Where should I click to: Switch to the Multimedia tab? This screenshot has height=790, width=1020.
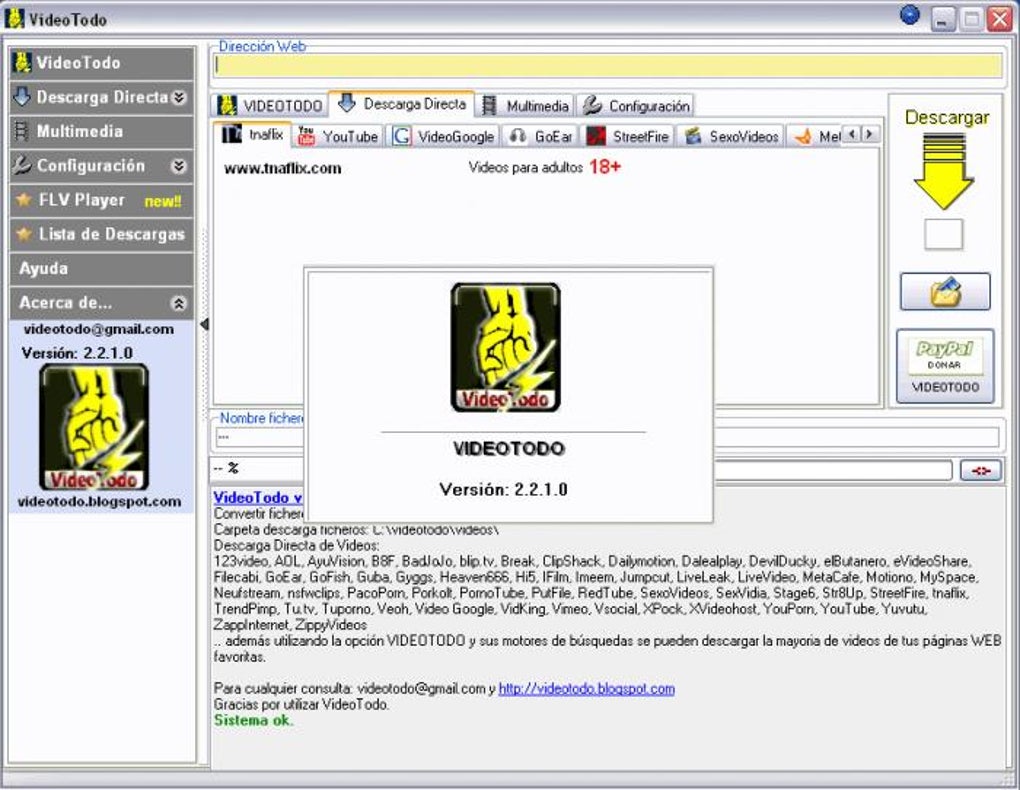click(x=526, y=105)
